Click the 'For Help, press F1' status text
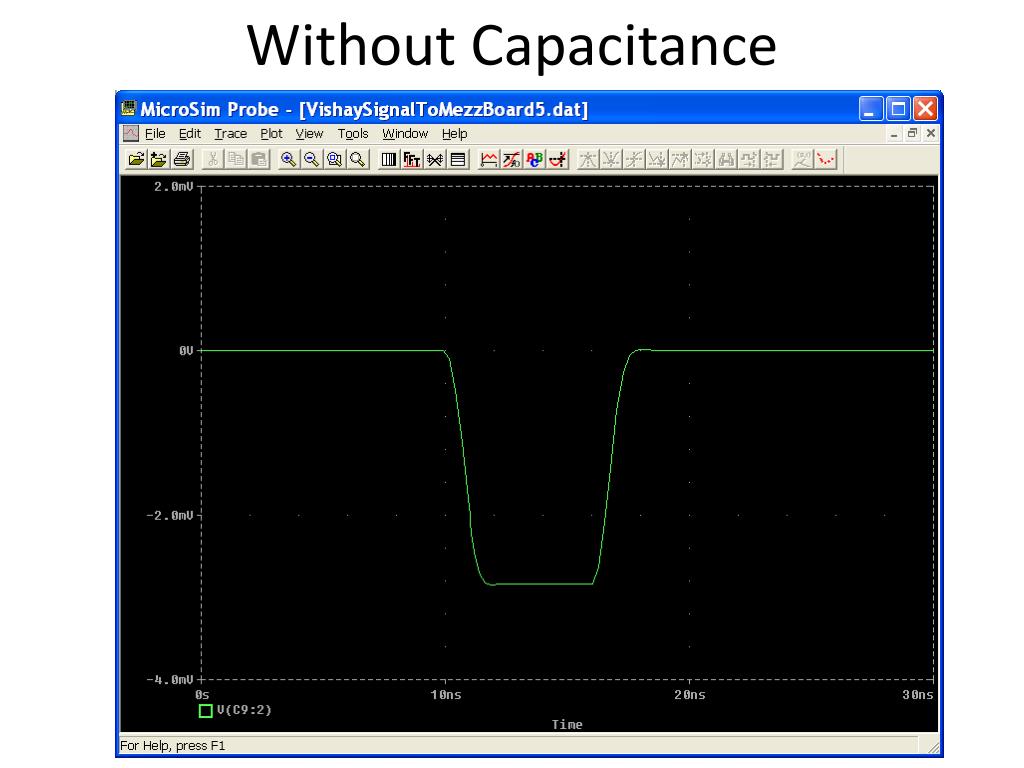 tap(172, 746)
